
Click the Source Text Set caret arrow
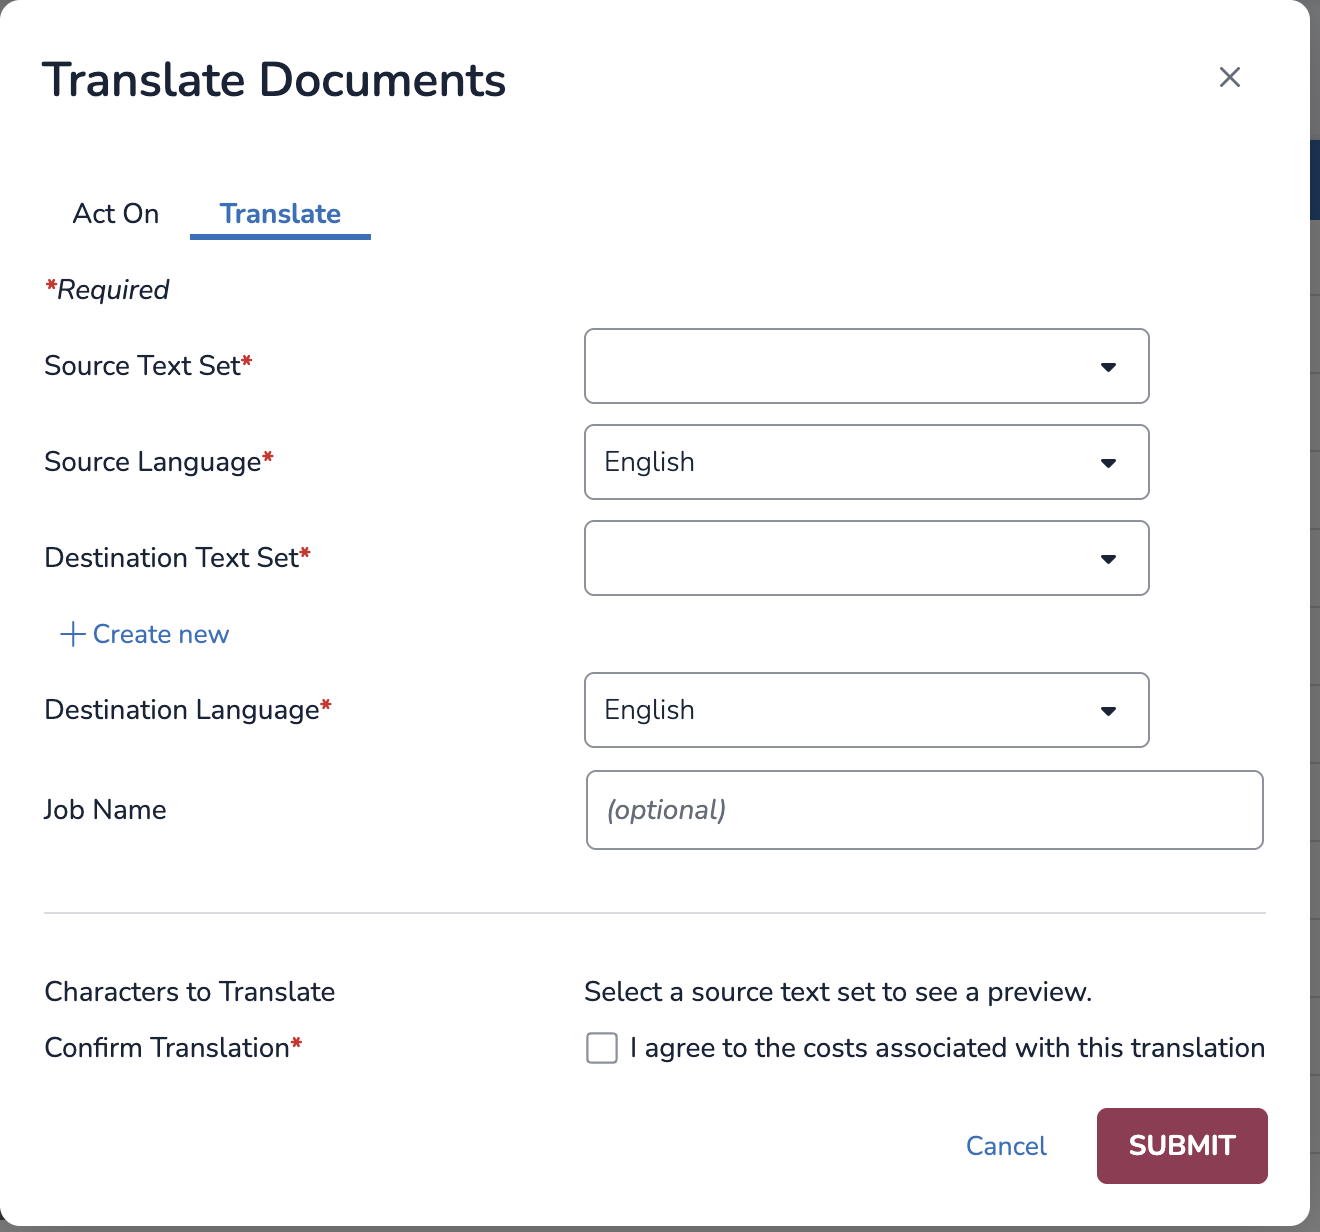click(1108, 367)
